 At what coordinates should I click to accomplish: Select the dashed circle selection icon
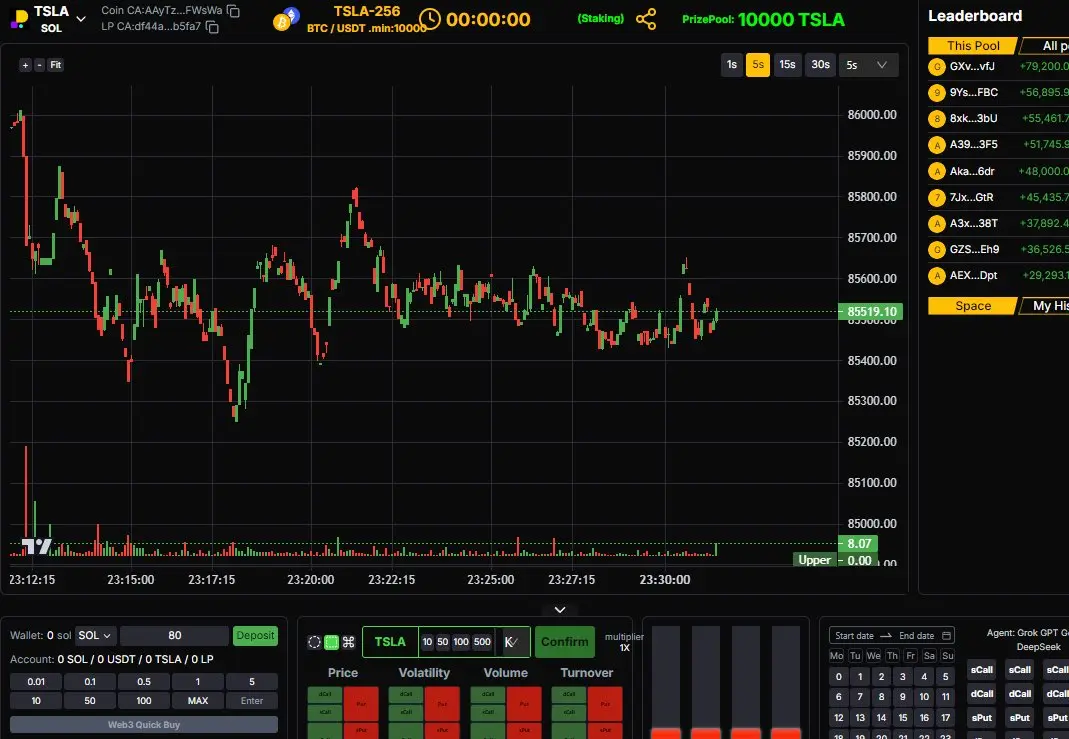314,642
